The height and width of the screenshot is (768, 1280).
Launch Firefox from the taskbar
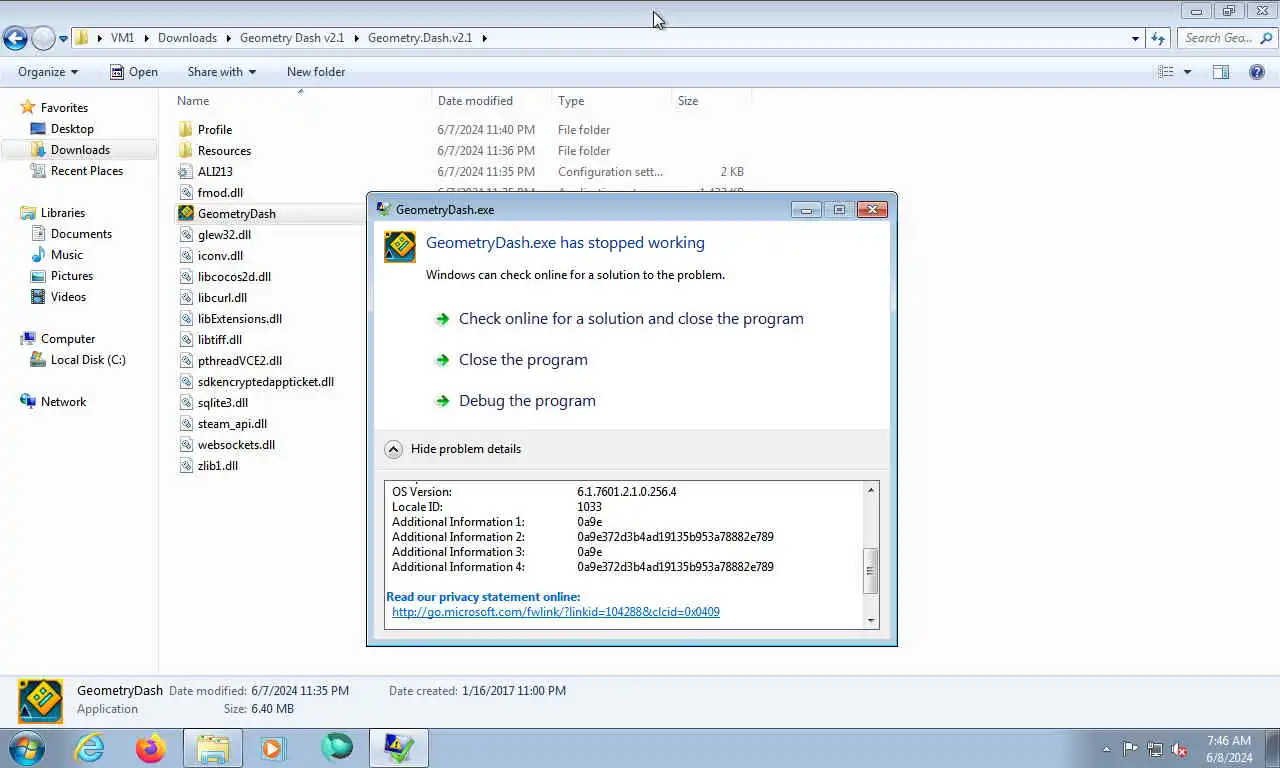click(x=151, y=748)
